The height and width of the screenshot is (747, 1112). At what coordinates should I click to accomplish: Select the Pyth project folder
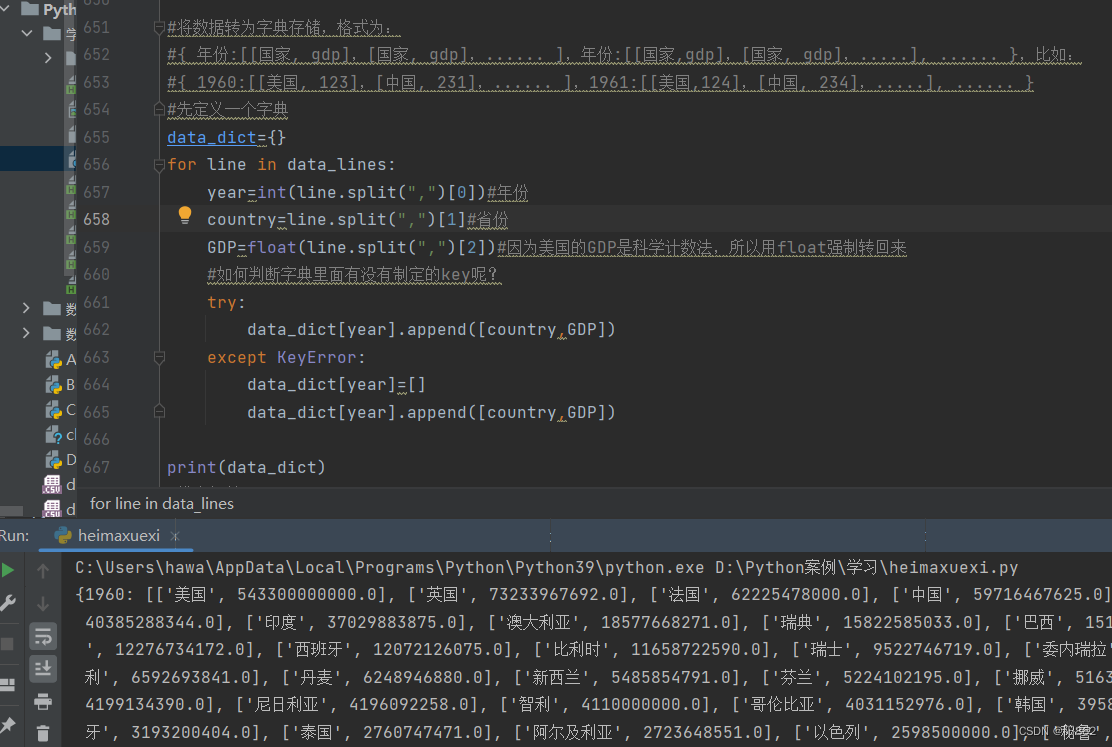coord(48,9)
